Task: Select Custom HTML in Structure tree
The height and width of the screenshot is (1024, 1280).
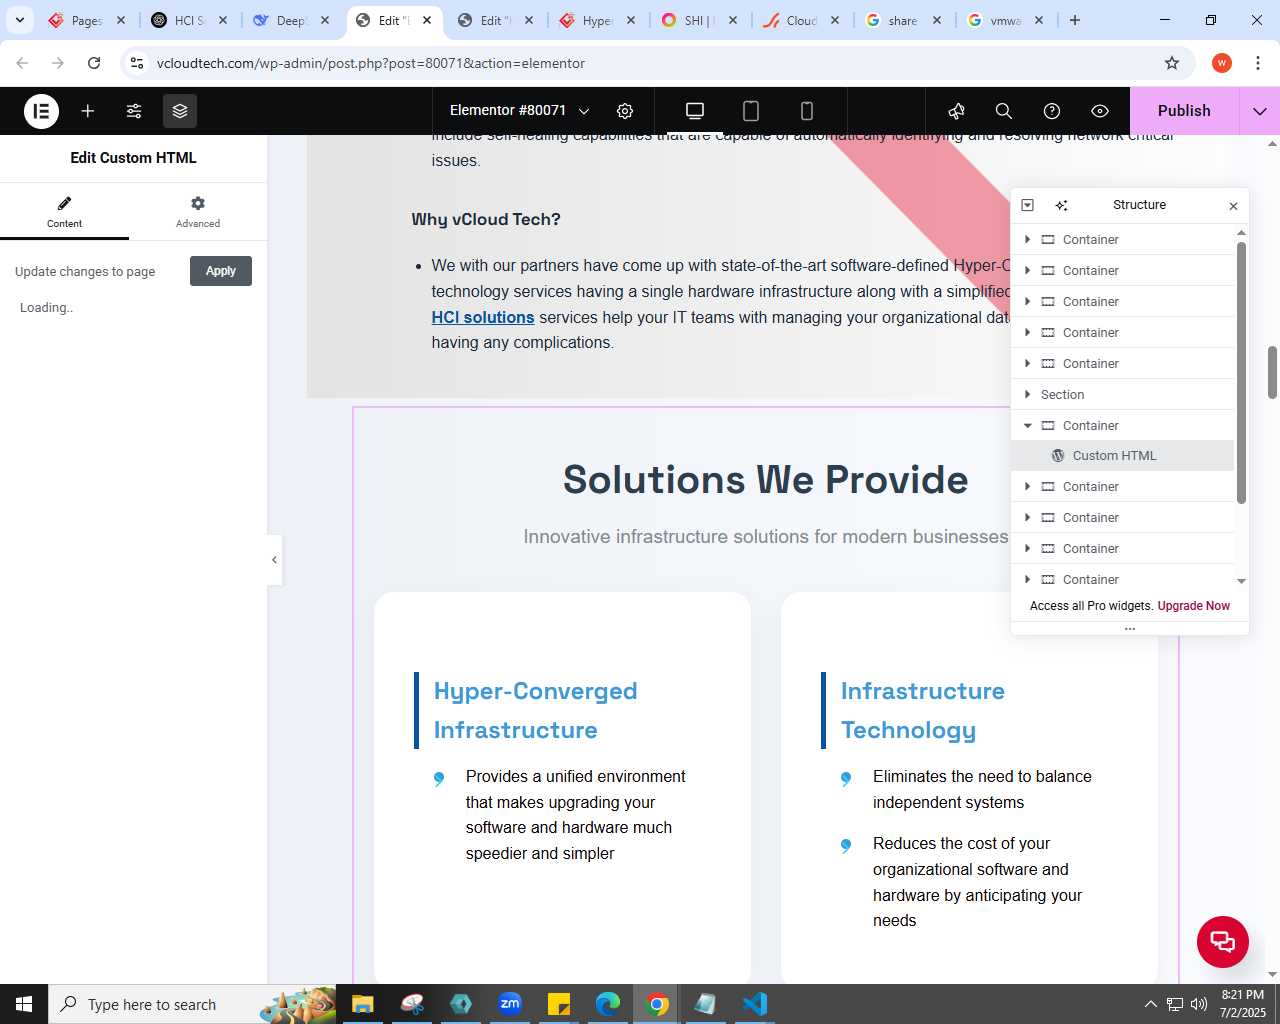Action: point(1123,456)
